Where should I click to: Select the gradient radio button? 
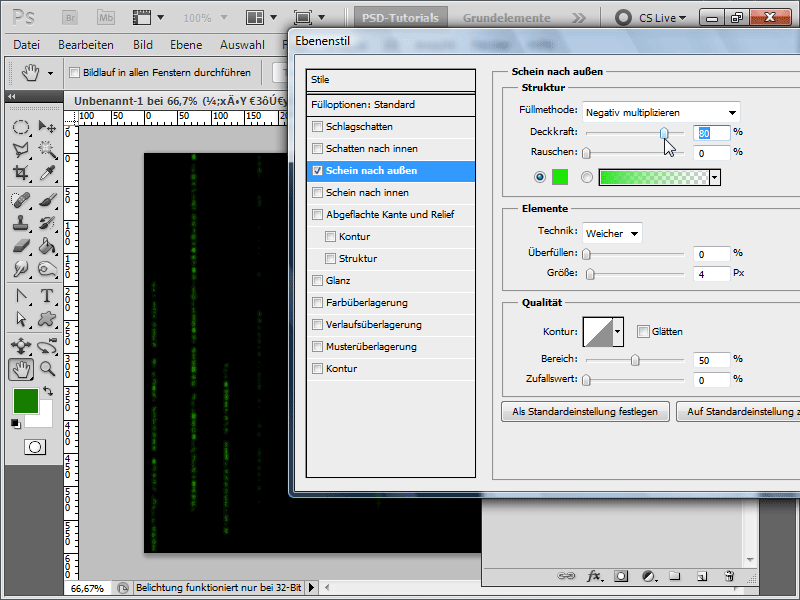click(x=587, y=177)
